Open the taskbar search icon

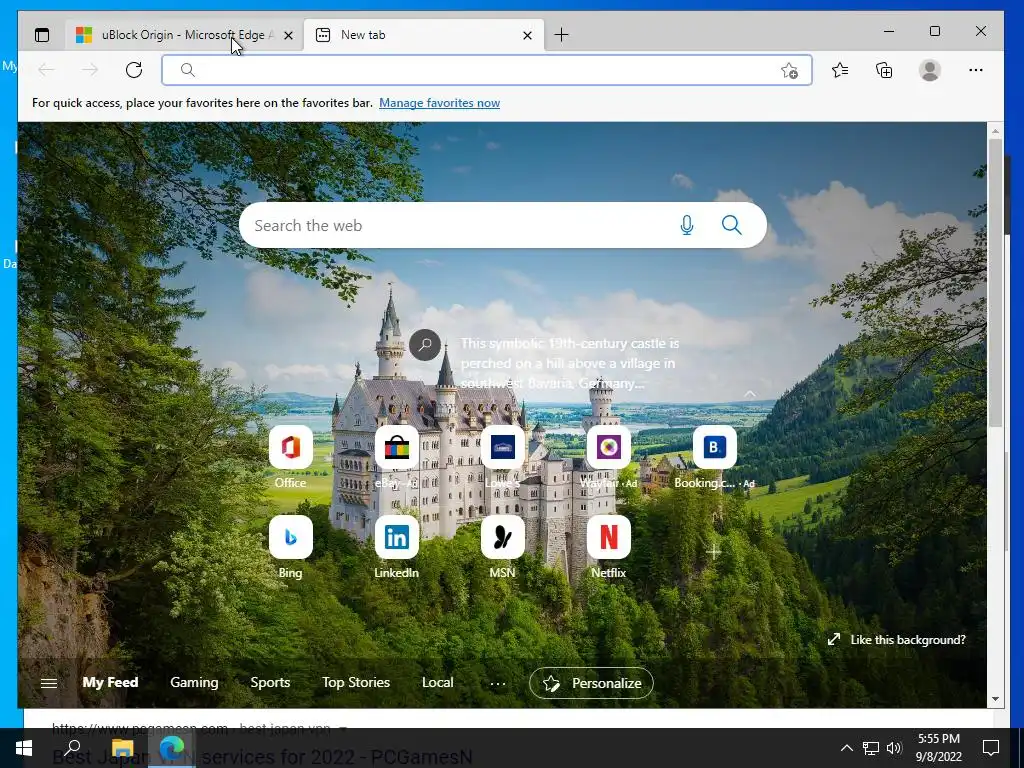[x=72, y=748]
